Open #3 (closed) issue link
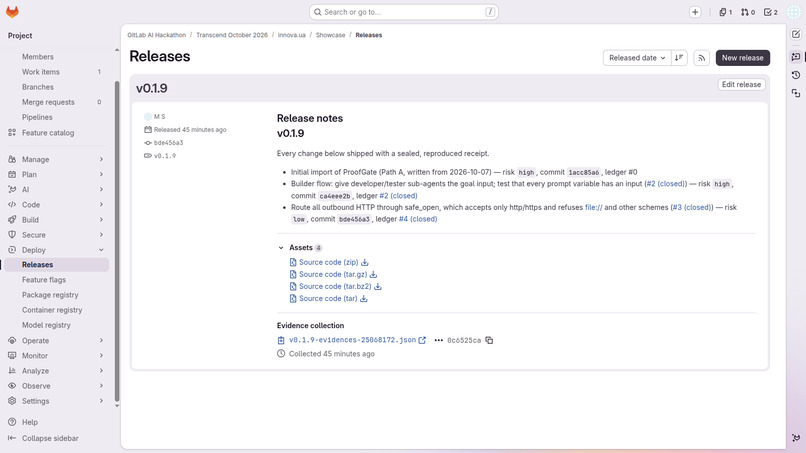 coord(692,207)
